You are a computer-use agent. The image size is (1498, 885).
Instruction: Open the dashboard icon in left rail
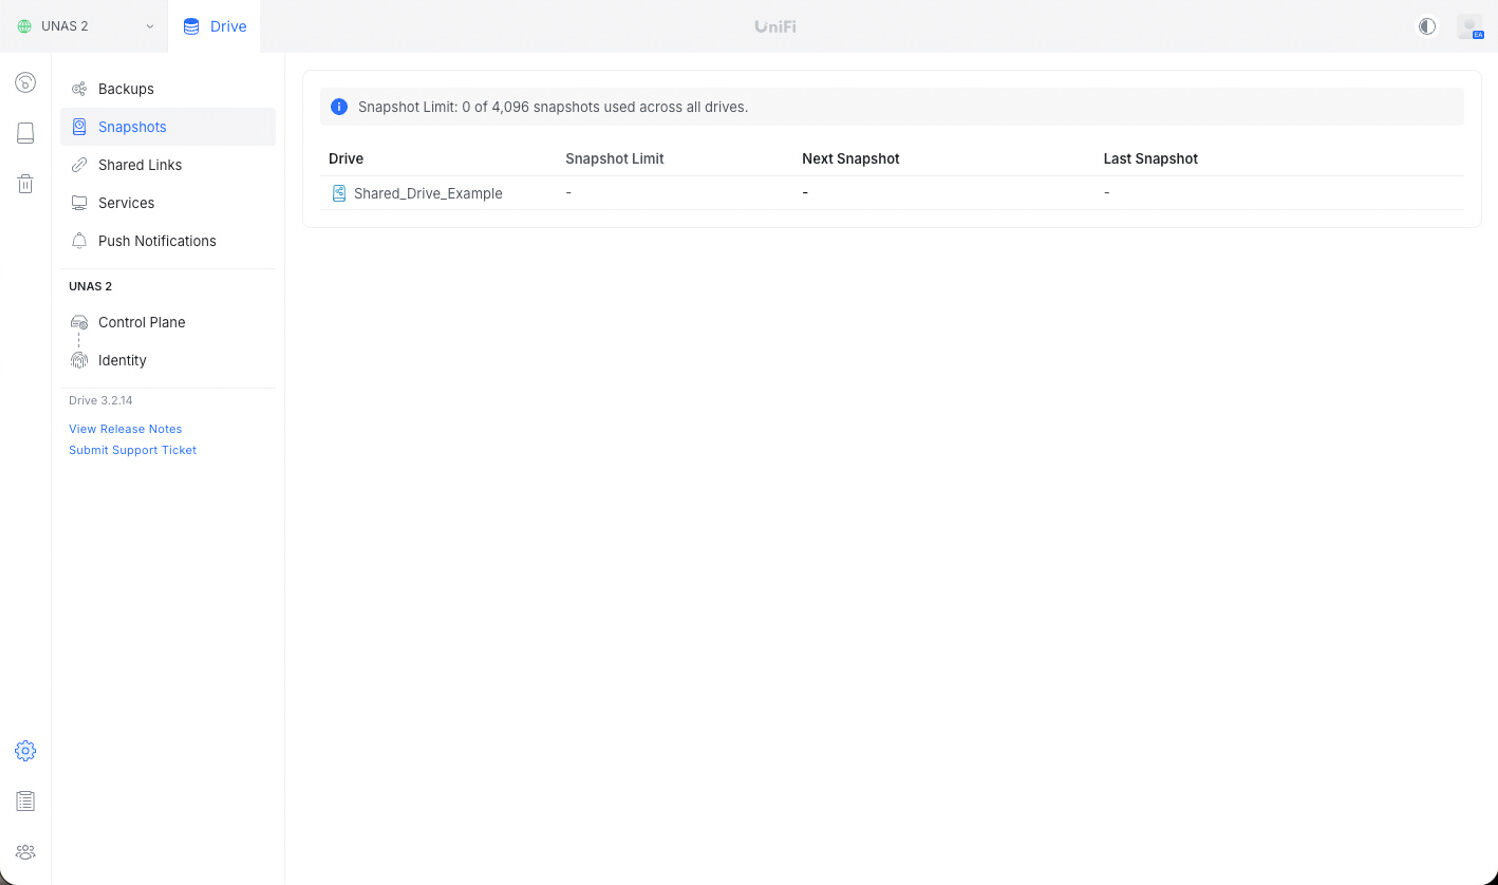(26, 83)
